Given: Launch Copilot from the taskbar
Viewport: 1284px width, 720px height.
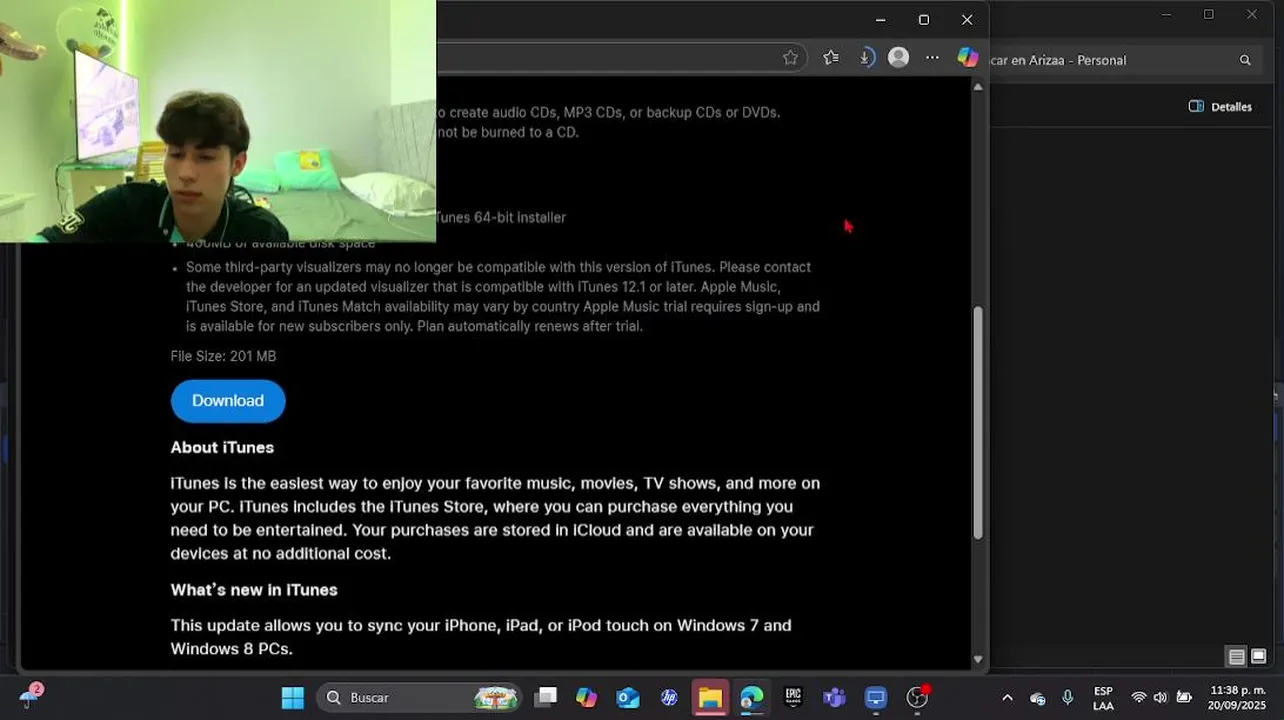Looking at the screenshot, I should tap(586, 697).
